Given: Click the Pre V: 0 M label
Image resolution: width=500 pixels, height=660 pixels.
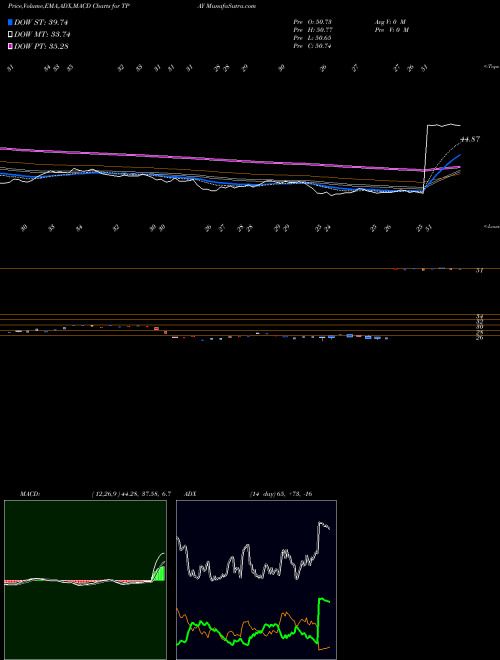Looking at the screenshot, I should (x=391, y=30).
